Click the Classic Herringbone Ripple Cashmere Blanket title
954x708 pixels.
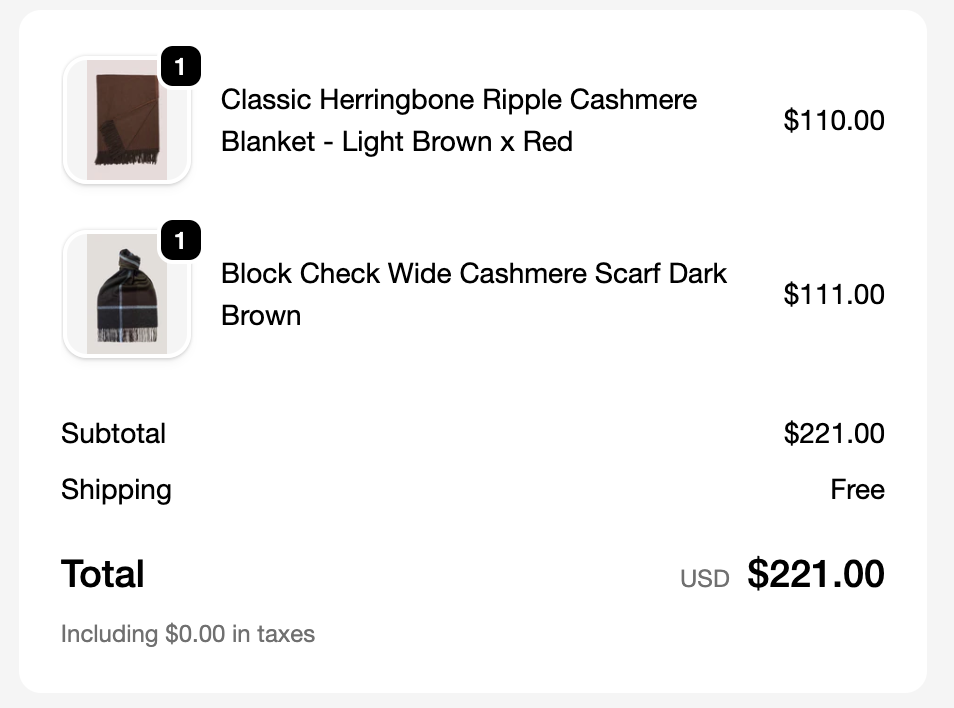458,100
